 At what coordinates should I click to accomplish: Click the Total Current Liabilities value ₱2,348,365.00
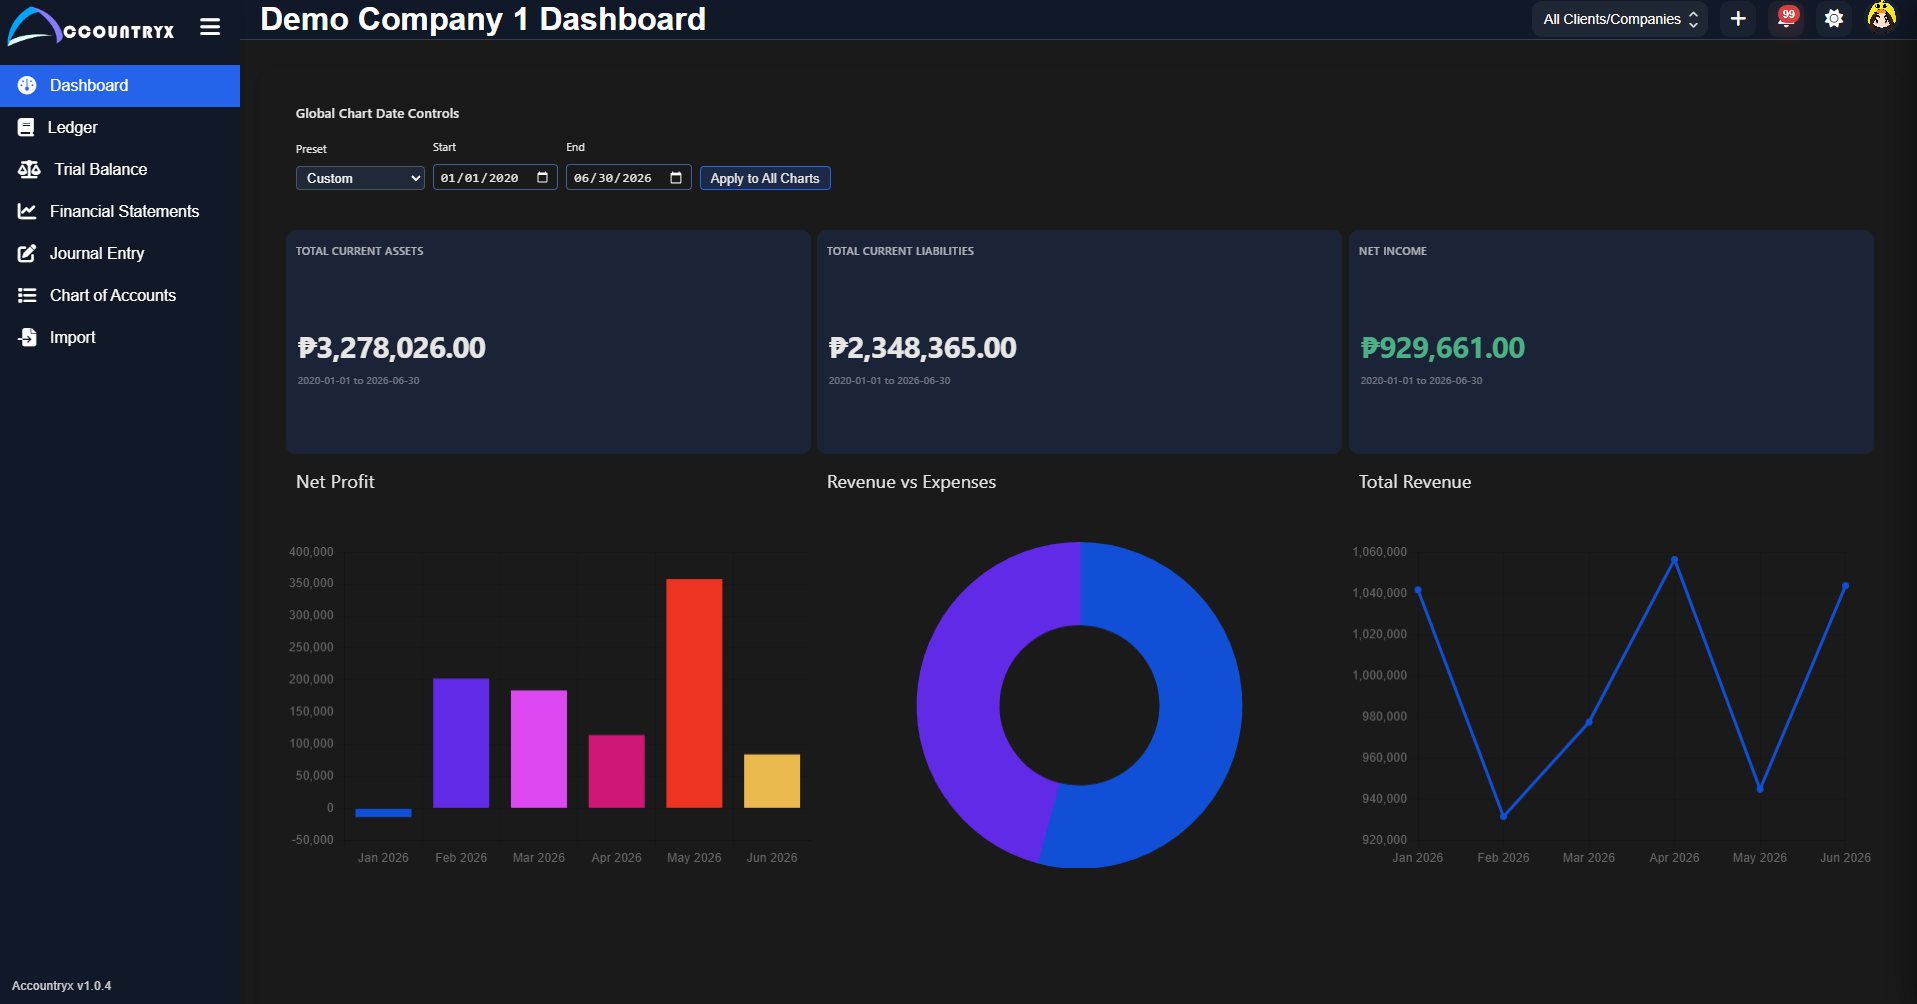(x=922, y=348)
